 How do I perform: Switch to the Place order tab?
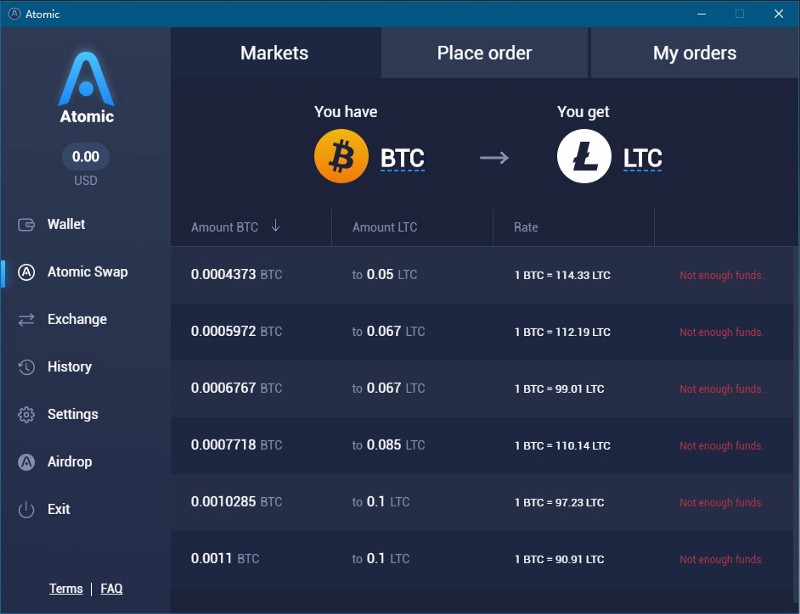click(x=484, y=53)
